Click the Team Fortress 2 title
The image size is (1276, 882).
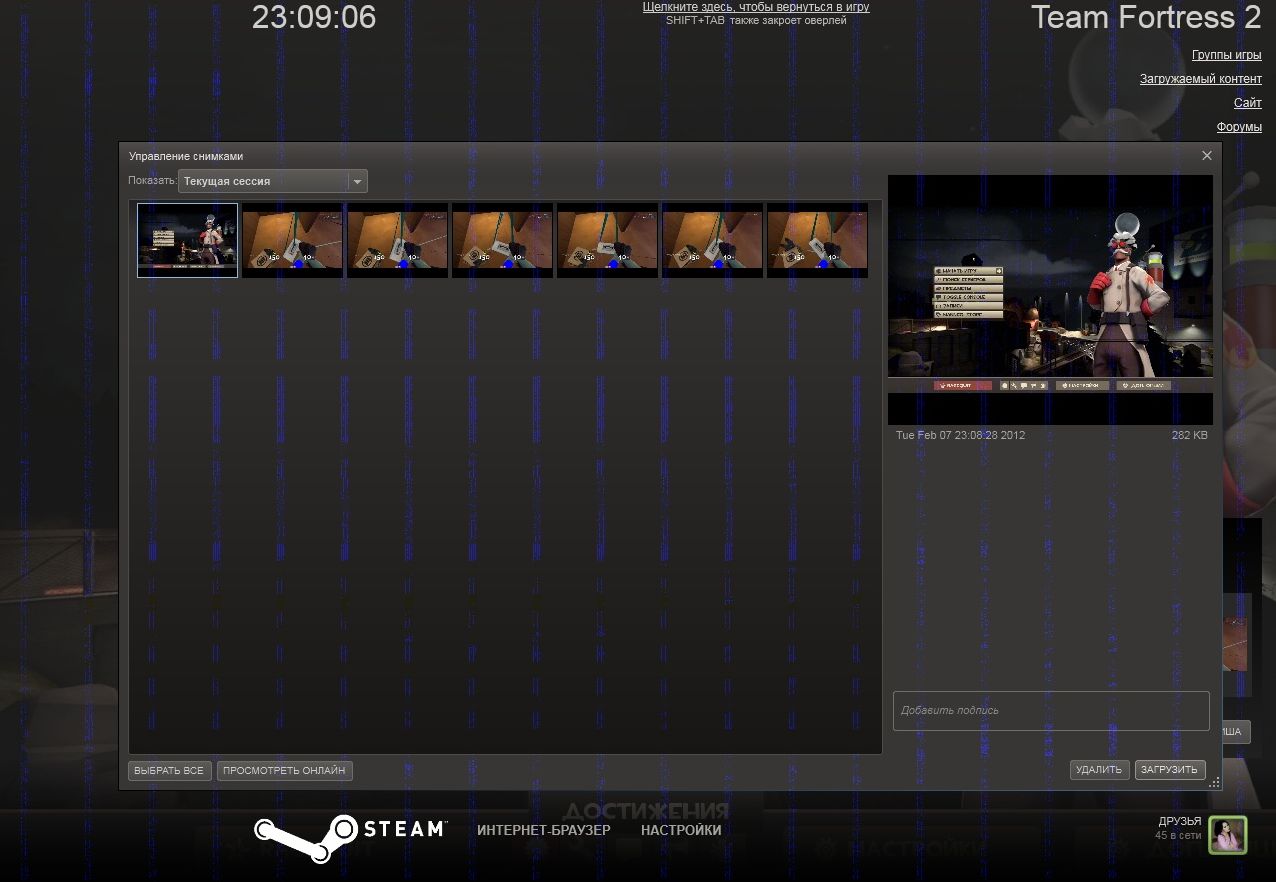click(1146, 17)
